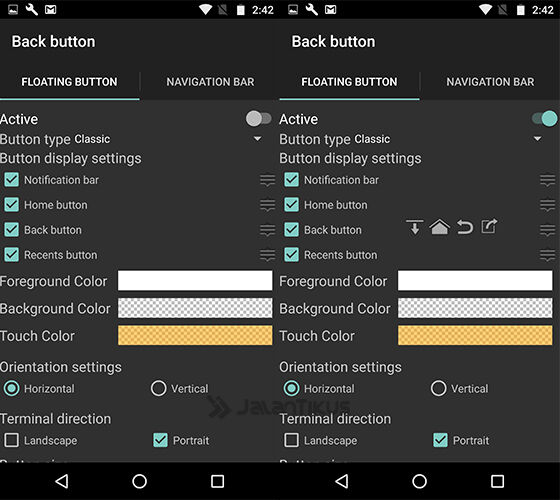Turn off the right screen's Active switch
560x500 pixels.
[x=544, y=119]
